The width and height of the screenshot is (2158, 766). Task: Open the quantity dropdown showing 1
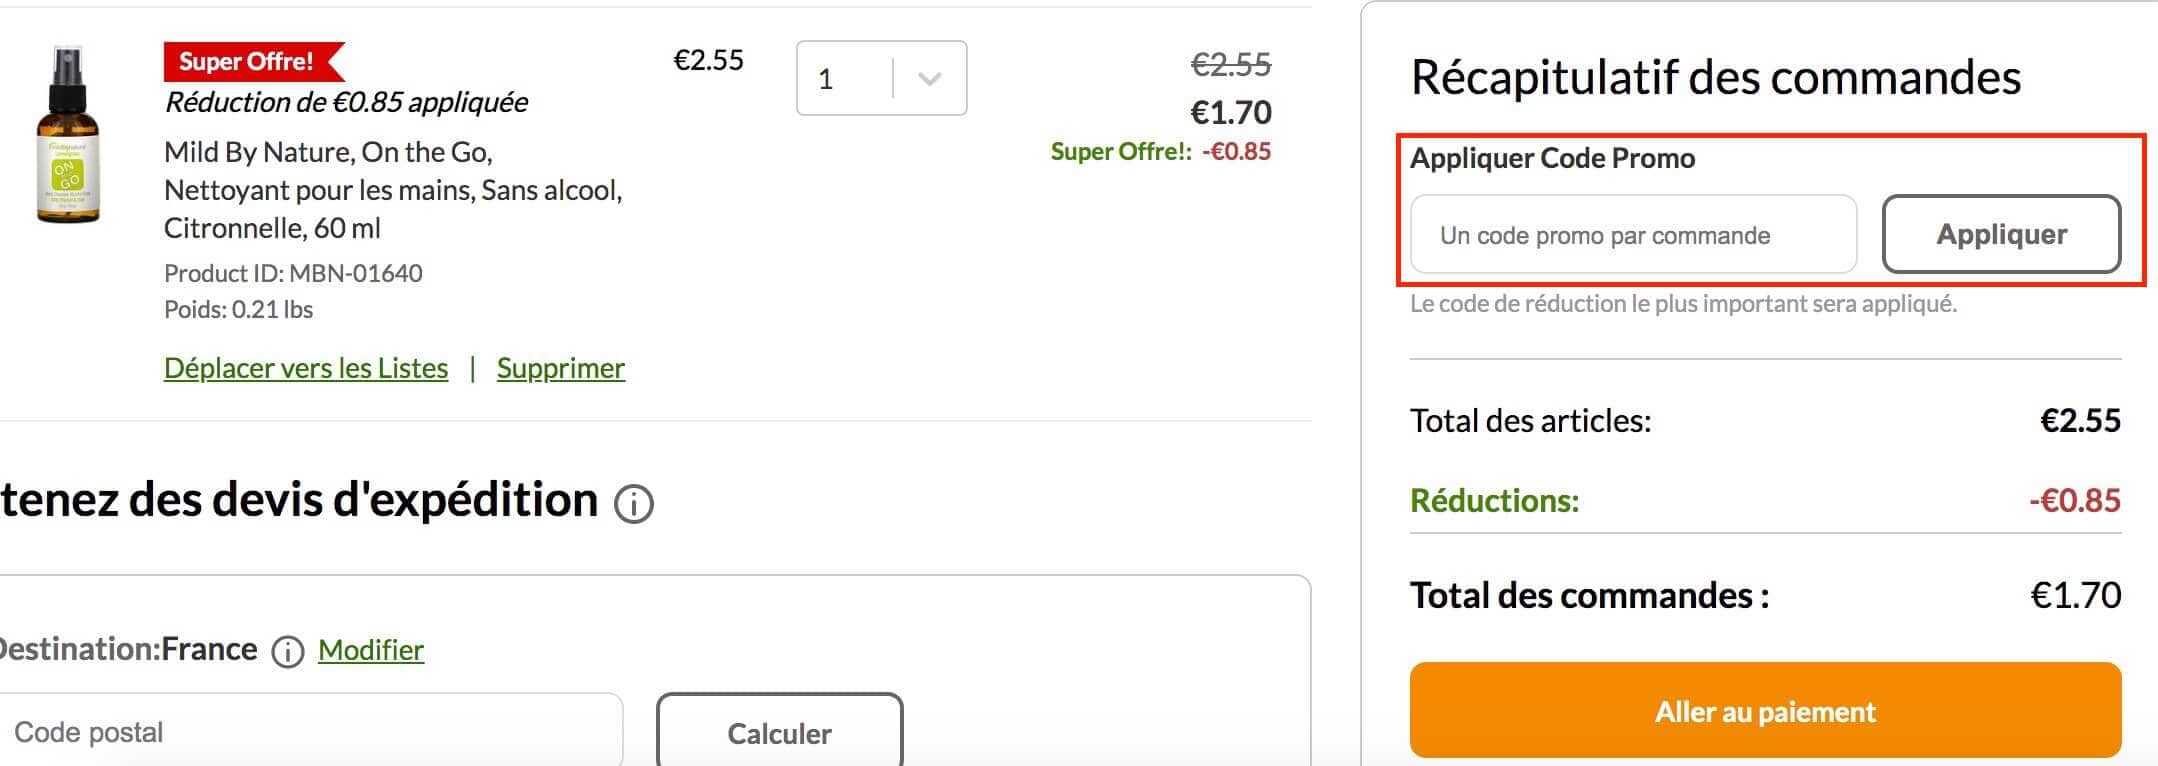[881, 78]
